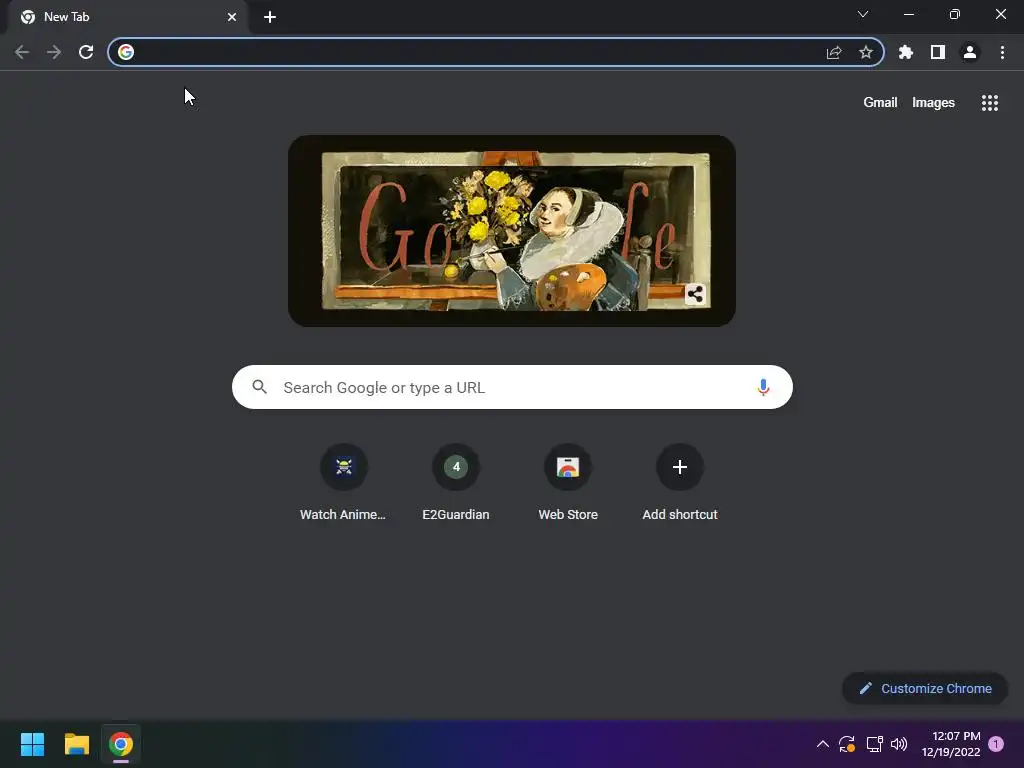Open Chrome's three-dot menu
This screenshot has width=1024, height=768.
pos(1002,52)
